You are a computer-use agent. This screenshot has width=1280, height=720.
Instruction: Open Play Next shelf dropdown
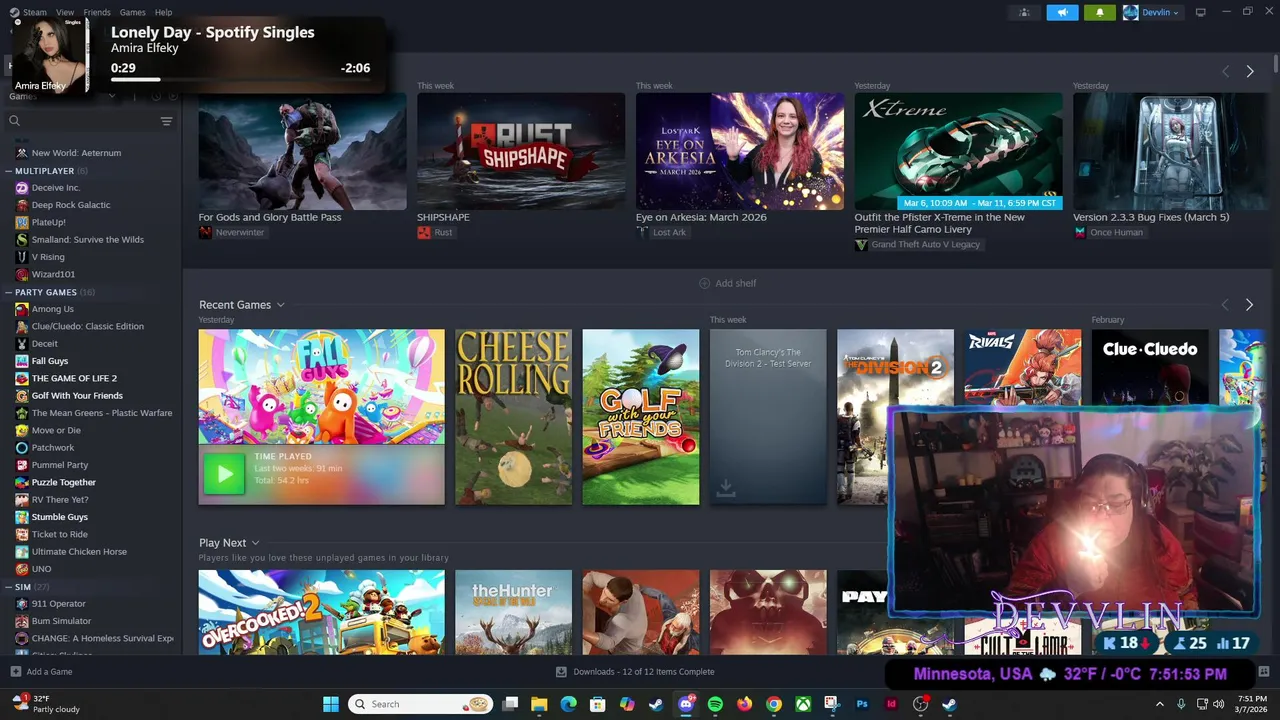click(256, 543)
